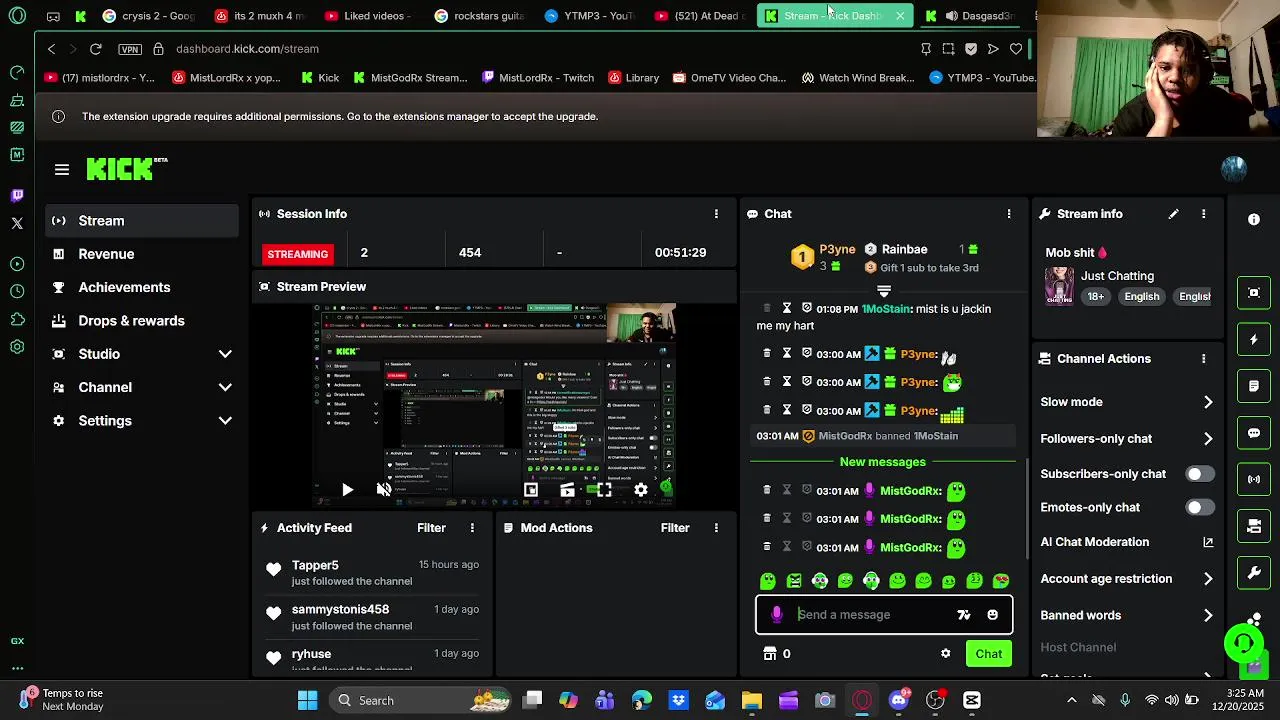Click the notes widget icon in right bar

click(1254, 386)
